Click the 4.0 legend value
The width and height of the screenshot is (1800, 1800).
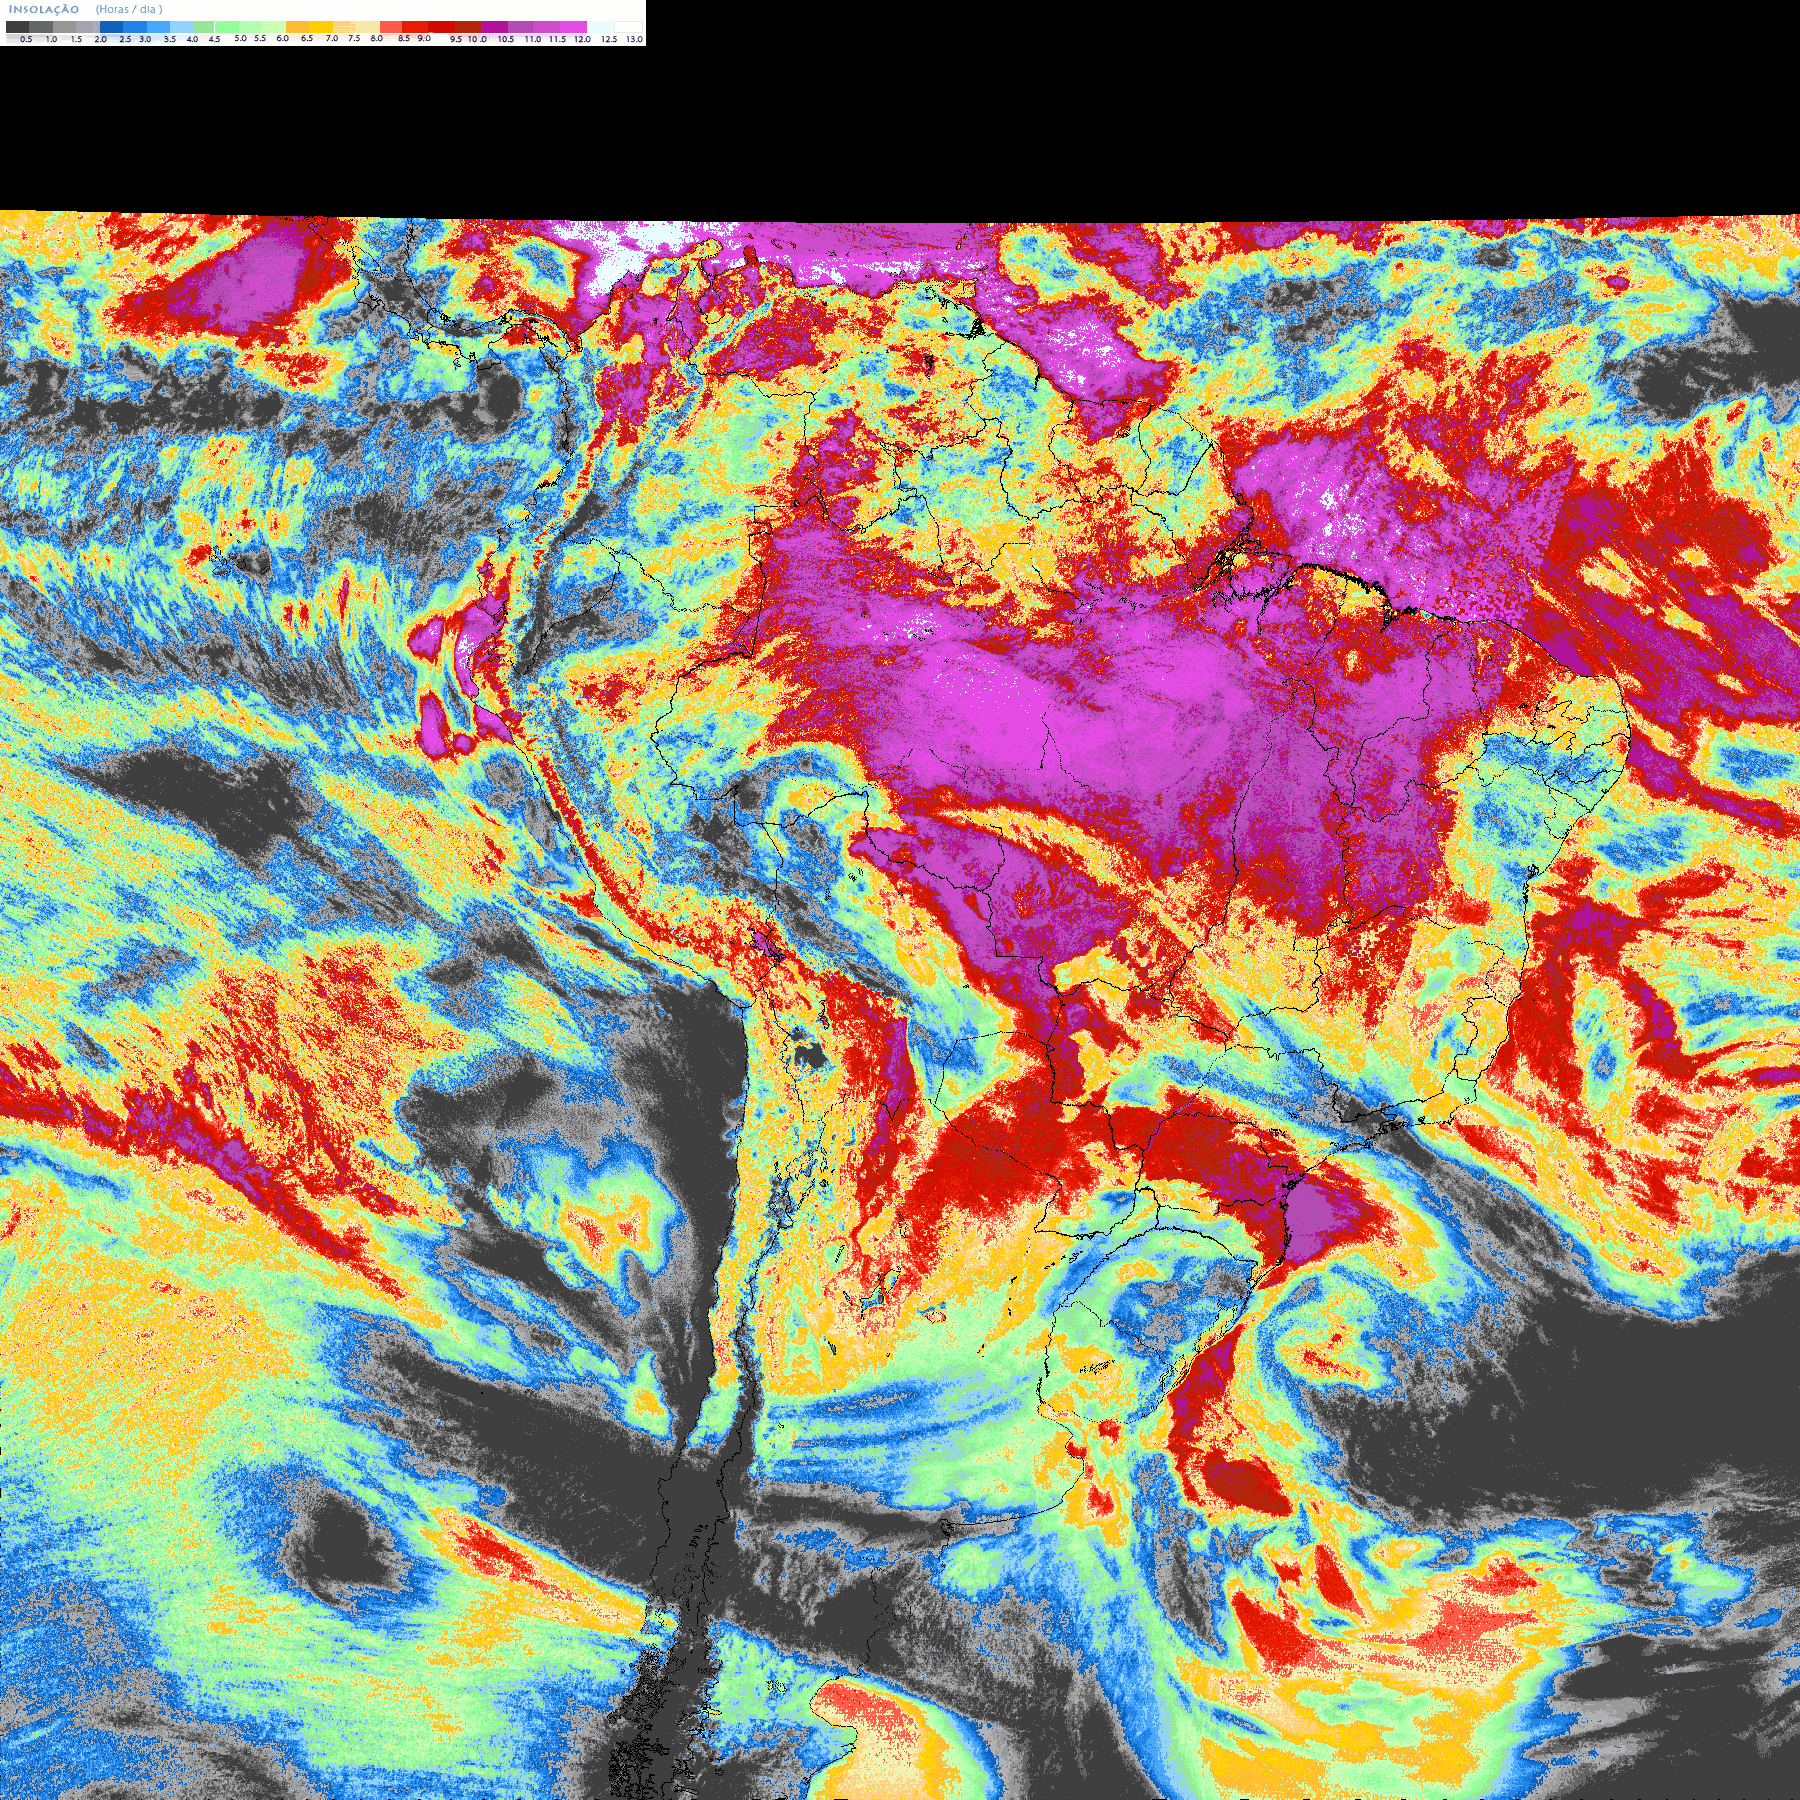click(x=192, y=39)
